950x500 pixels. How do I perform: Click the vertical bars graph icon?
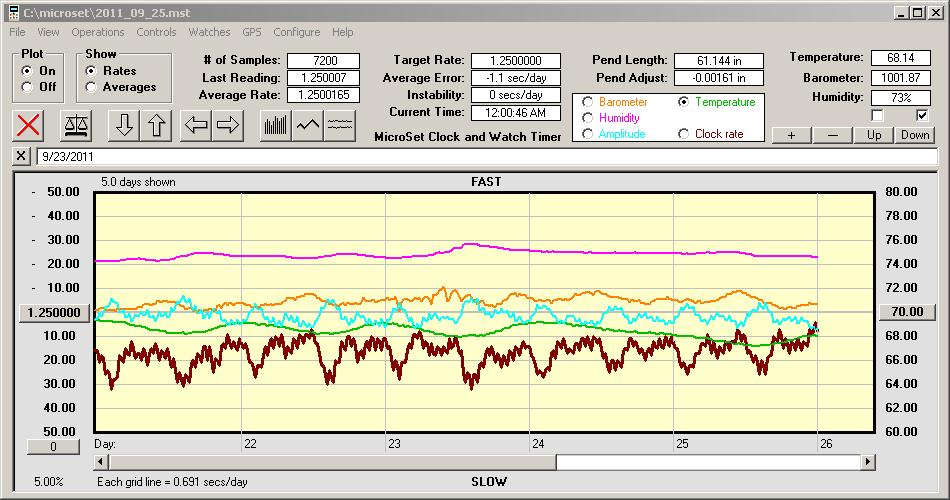click(276, 125)
